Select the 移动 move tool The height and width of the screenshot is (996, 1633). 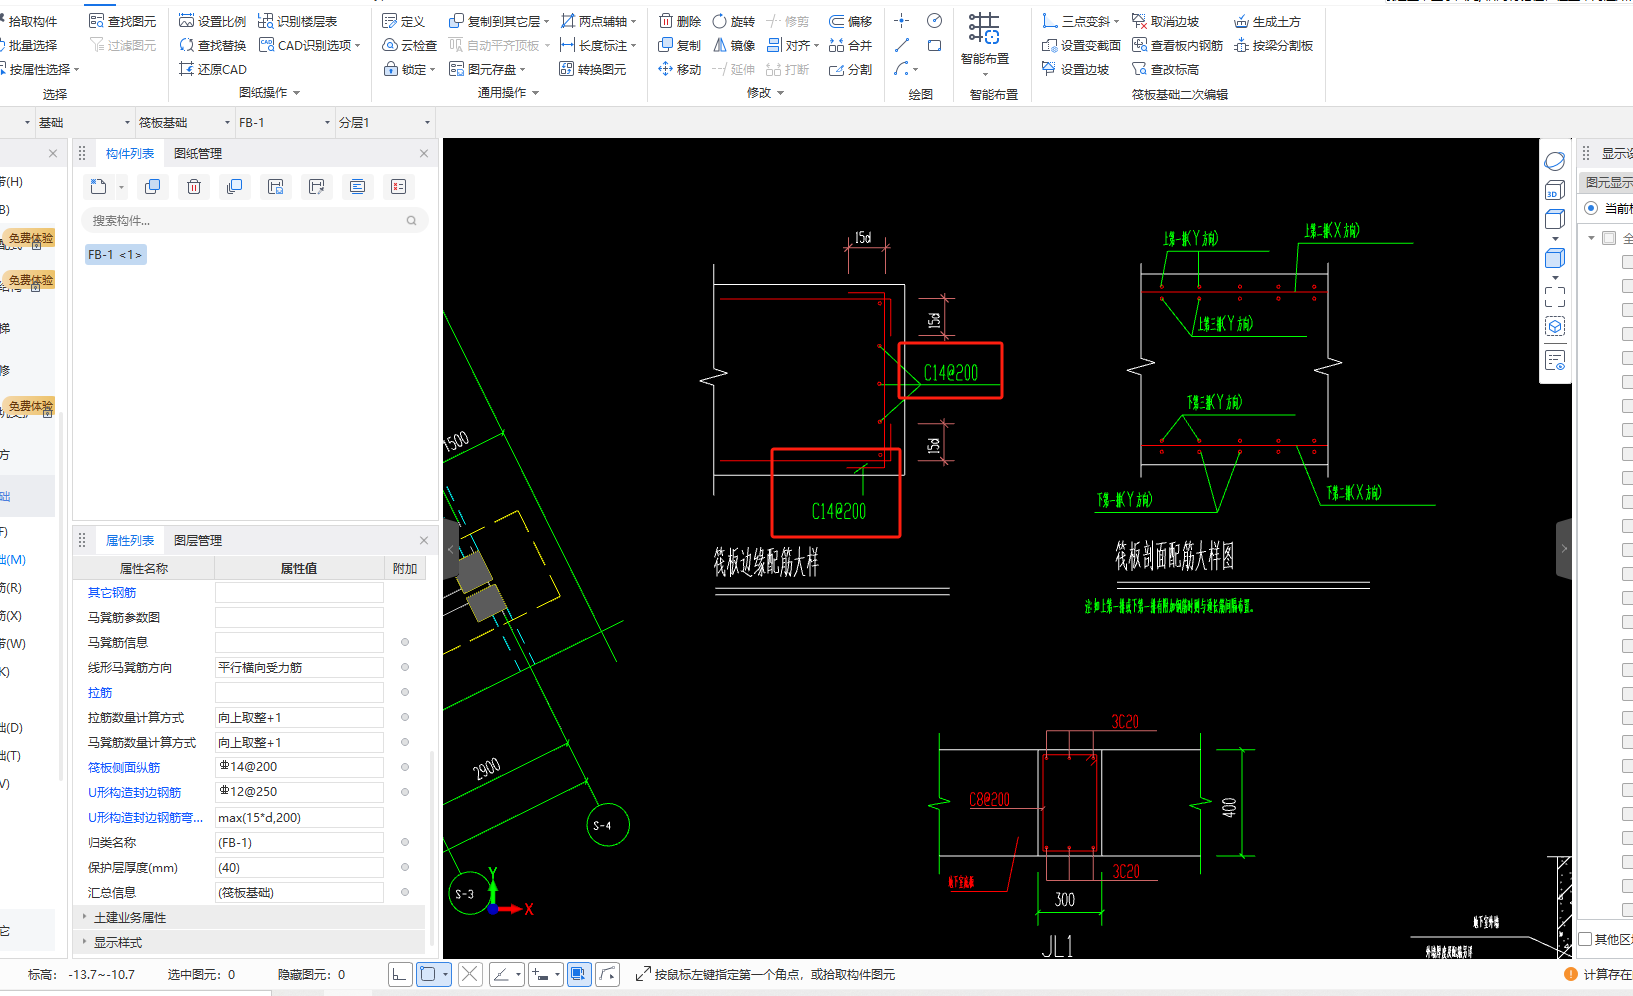click(680, 69)
